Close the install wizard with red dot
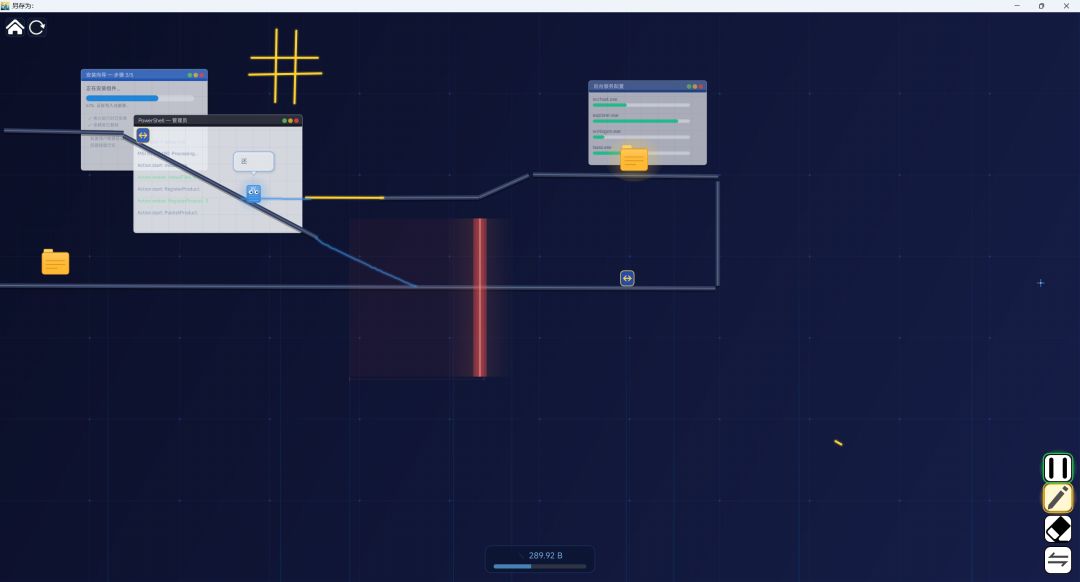Screen dimensions: 1080x582 pos(202,75)
